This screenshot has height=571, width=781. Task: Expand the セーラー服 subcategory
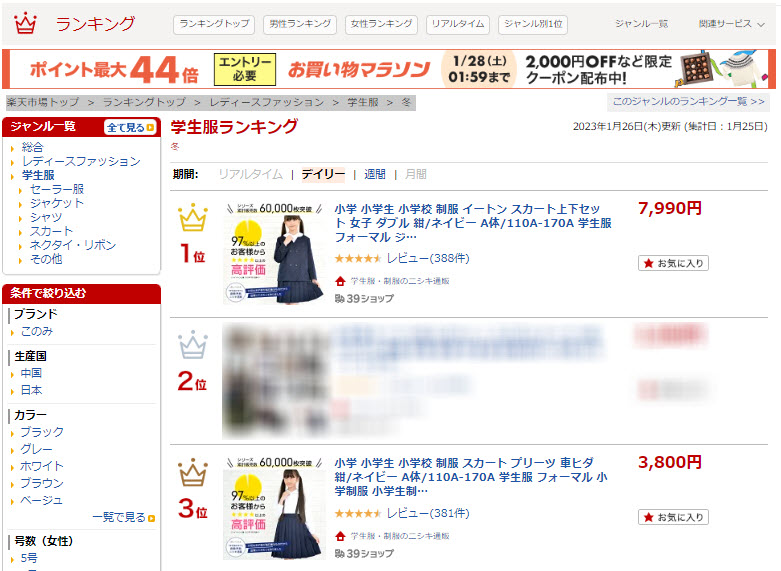coord(57,189)
